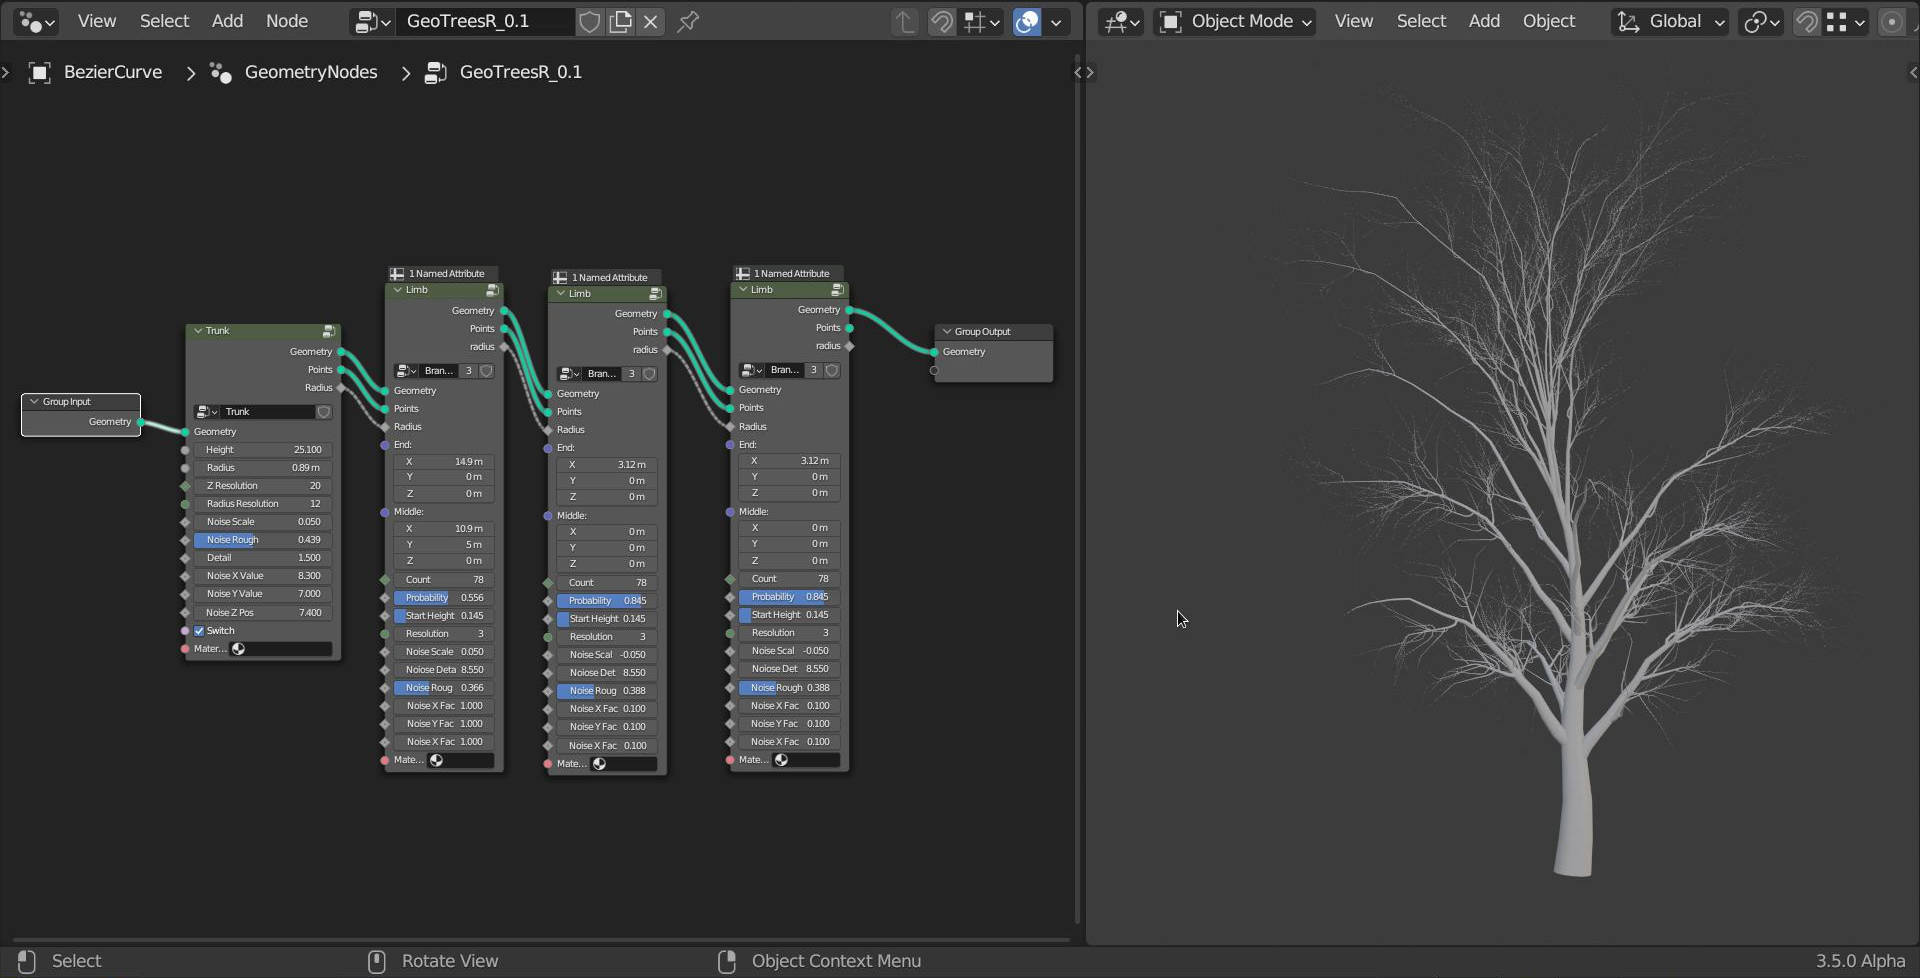Click BezierCurve breadcrumb
This screenshot has height=978, width=1920.
point(113,72)
